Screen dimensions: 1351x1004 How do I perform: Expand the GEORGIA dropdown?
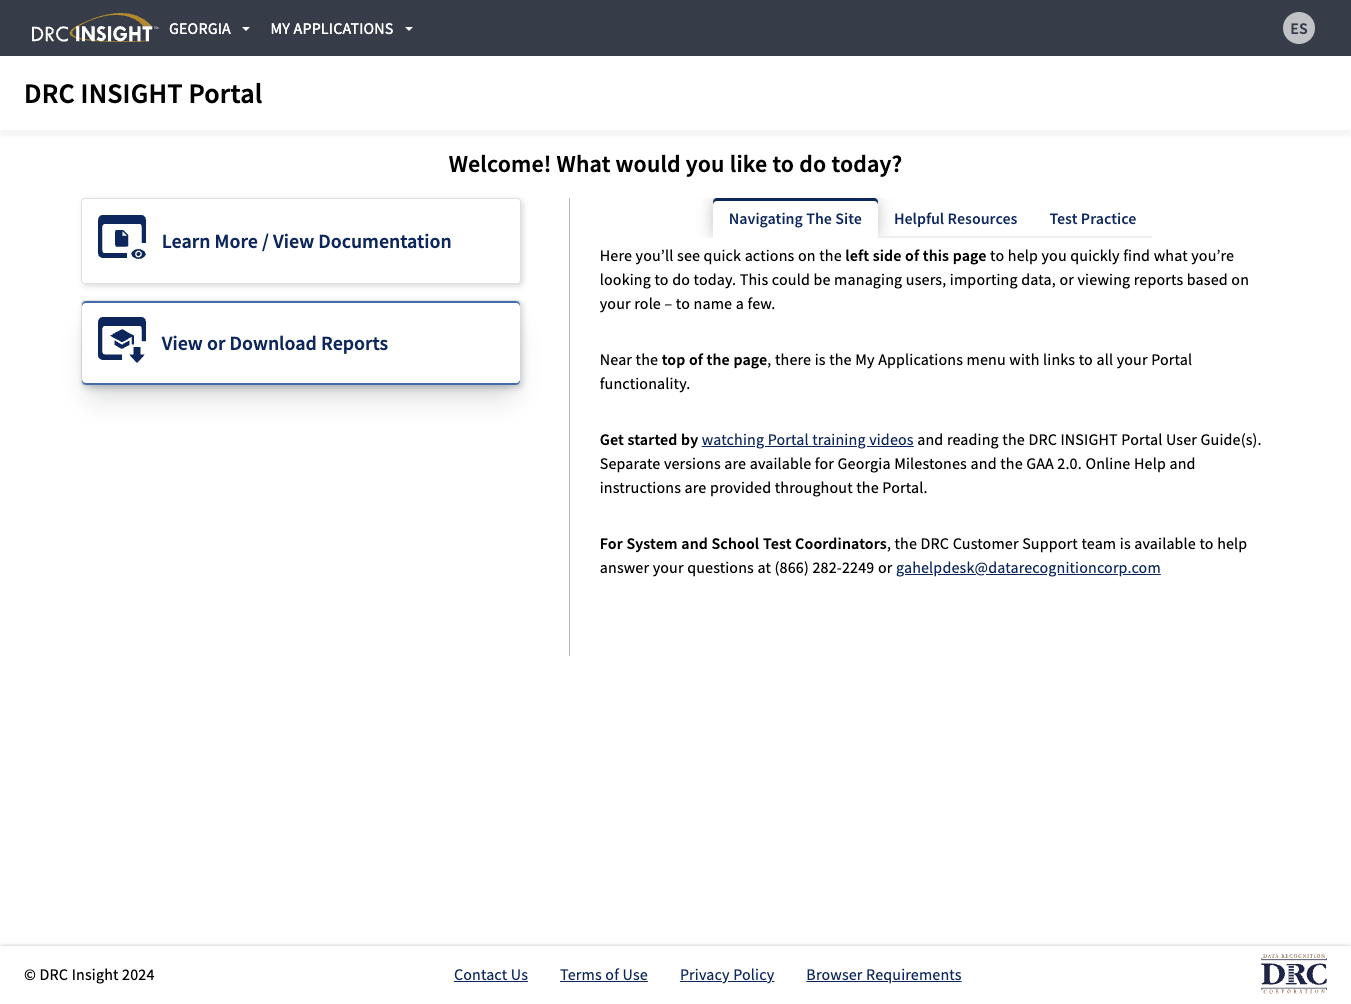(x=209, y=29)
